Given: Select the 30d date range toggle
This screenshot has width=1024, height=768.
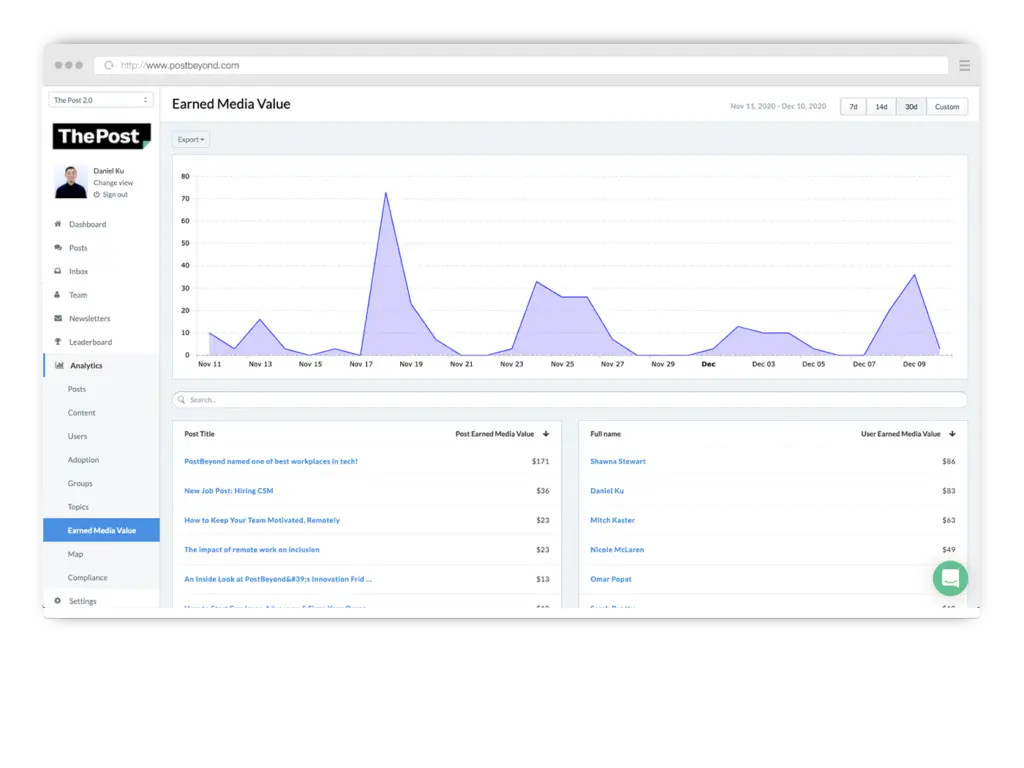Looking at the screenshot, I should (911, 107).
